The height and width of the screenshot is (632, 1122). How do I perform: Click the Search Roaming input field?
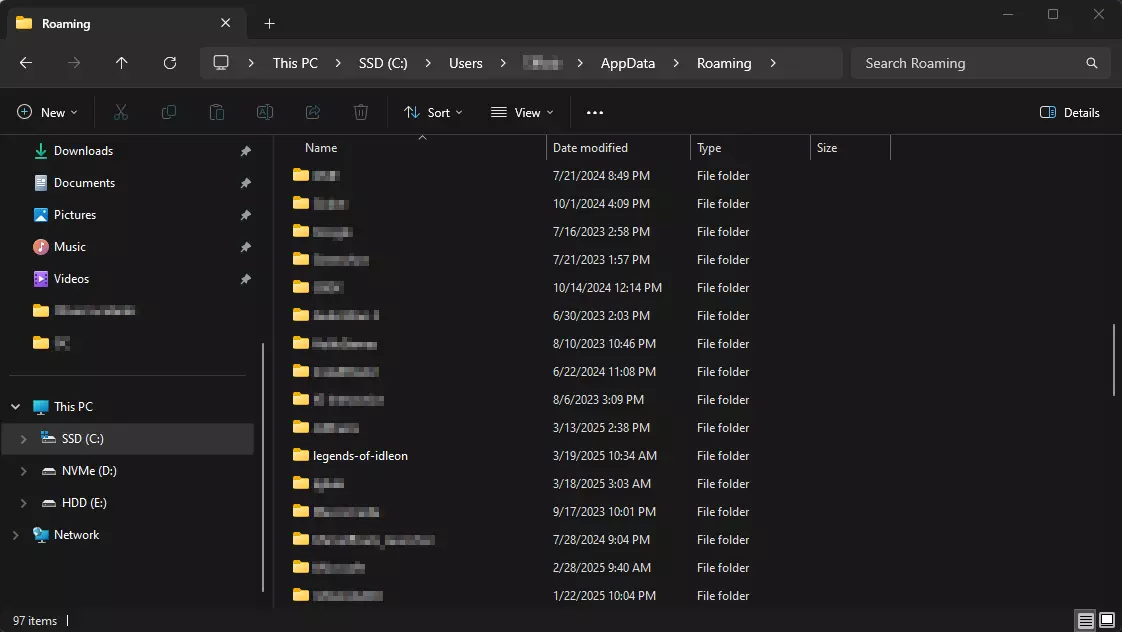(x=970, y=63)
